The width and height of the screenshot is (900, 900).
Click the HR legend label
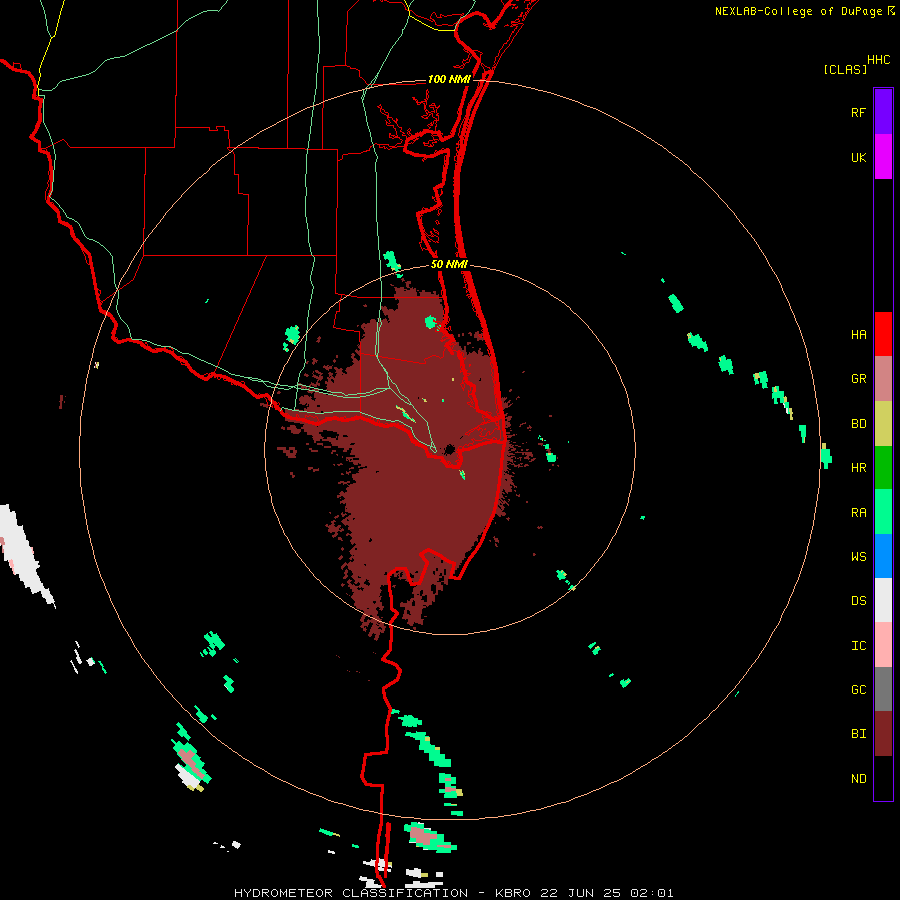pyautogui.click(x=858, y=468)
